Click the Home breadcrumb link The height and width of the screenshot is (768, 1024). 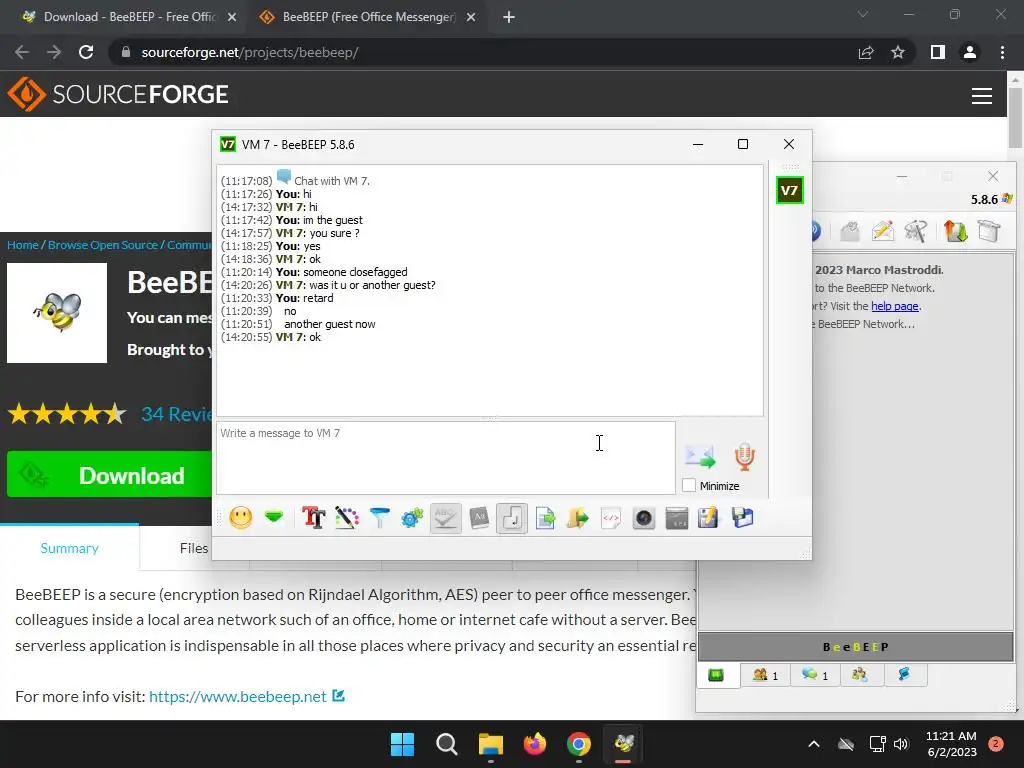[23, 245]
